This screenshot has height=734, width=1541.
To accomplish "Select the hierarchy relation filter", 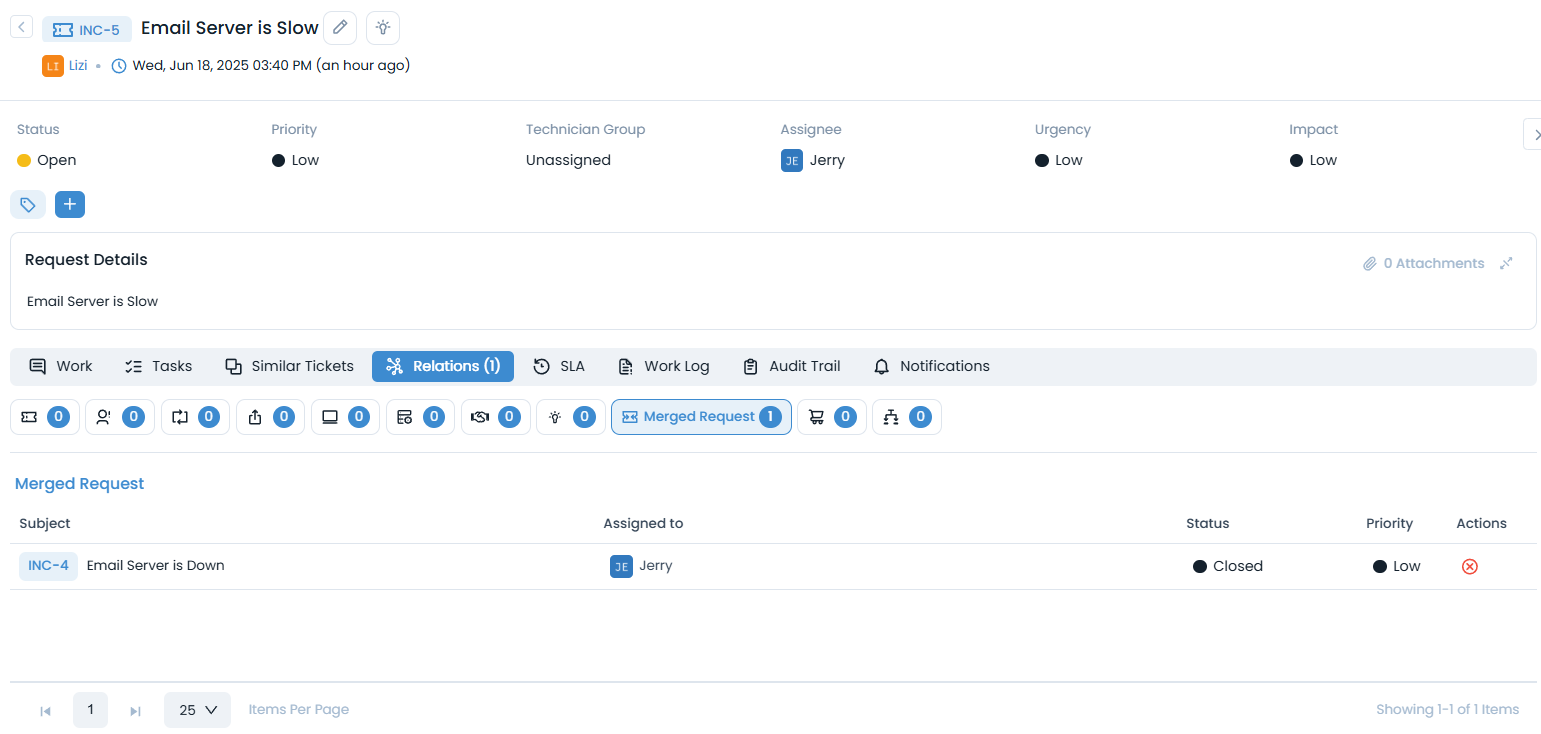I will click(906, 417).
